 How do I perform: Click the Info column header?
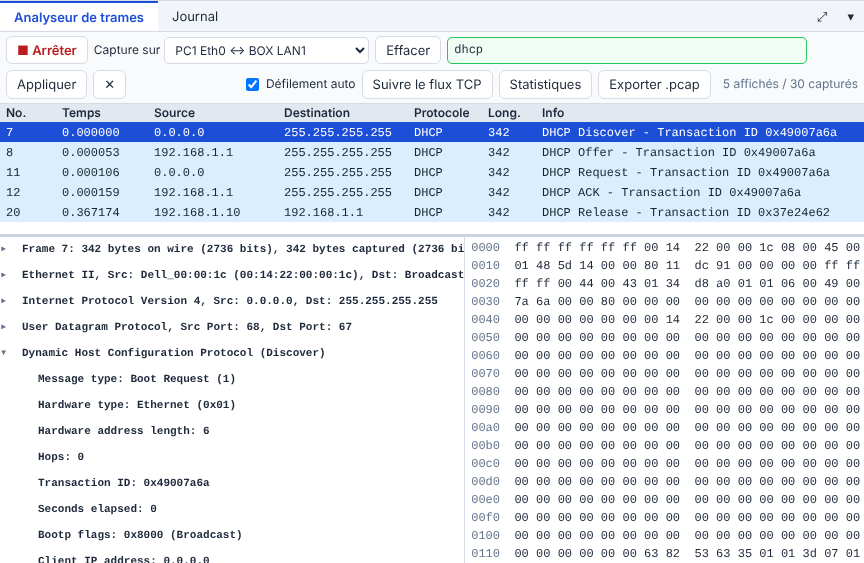pos(553,113)
